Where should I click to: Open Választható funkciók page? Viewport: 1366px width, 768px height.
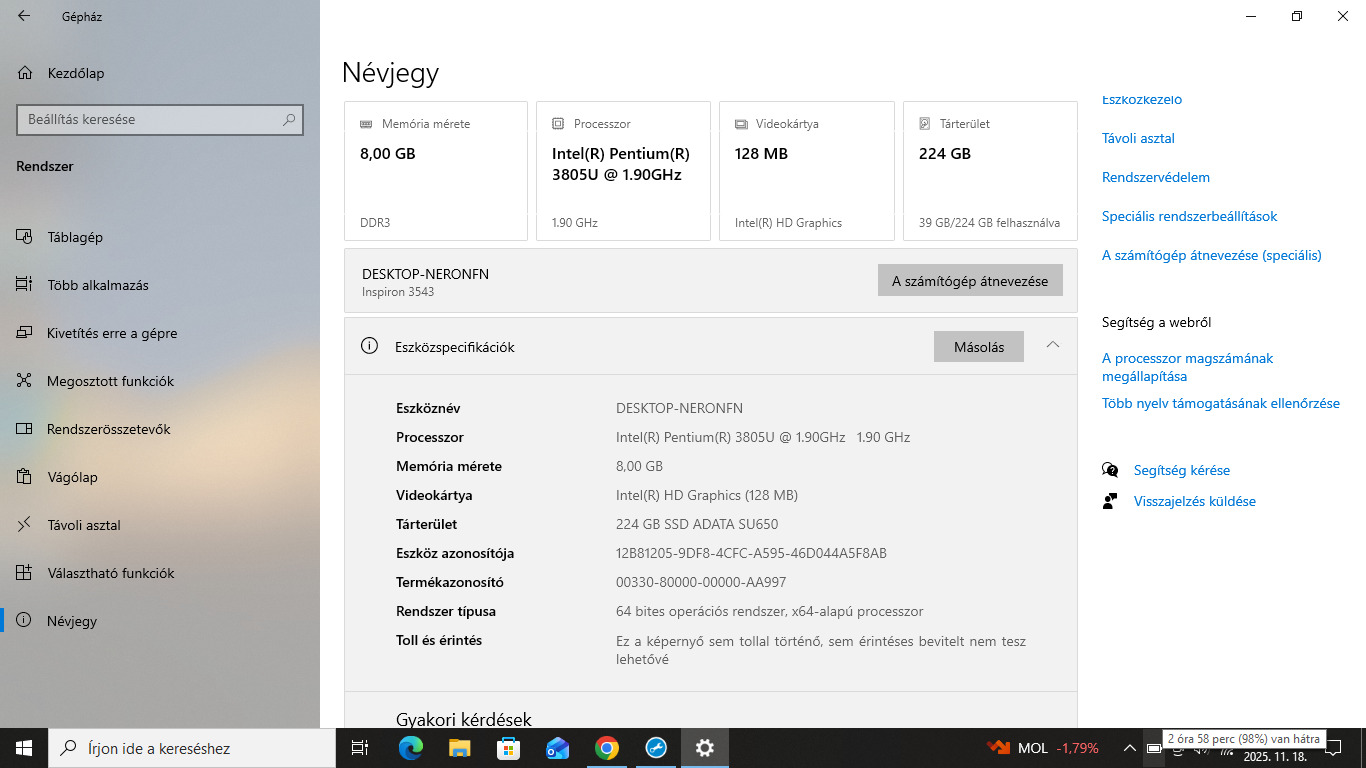click(160, 573)
